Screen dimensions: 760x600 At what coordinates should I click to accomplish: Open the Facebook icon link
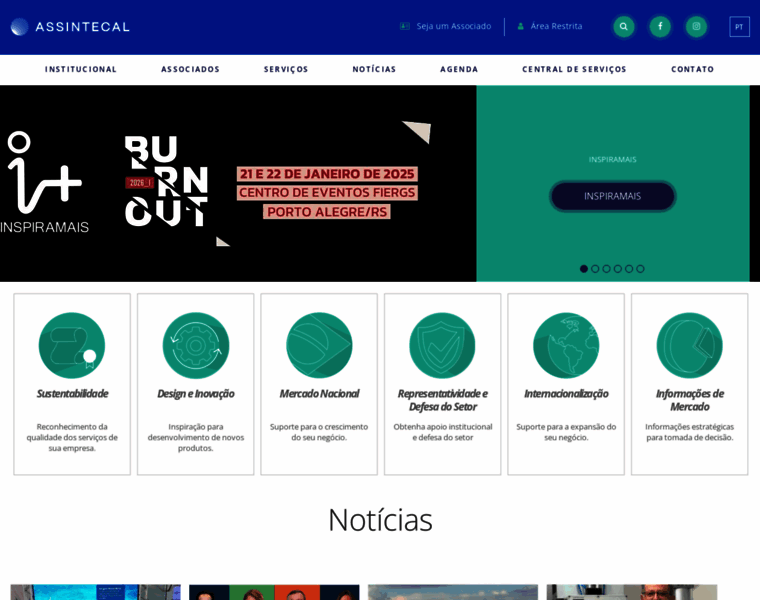(x=660, y=27)
